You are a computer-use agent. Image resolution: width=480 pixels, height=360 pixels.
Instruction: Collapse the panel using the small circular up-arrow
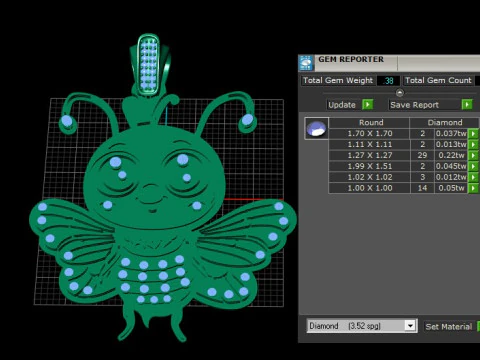click(400, 93)
